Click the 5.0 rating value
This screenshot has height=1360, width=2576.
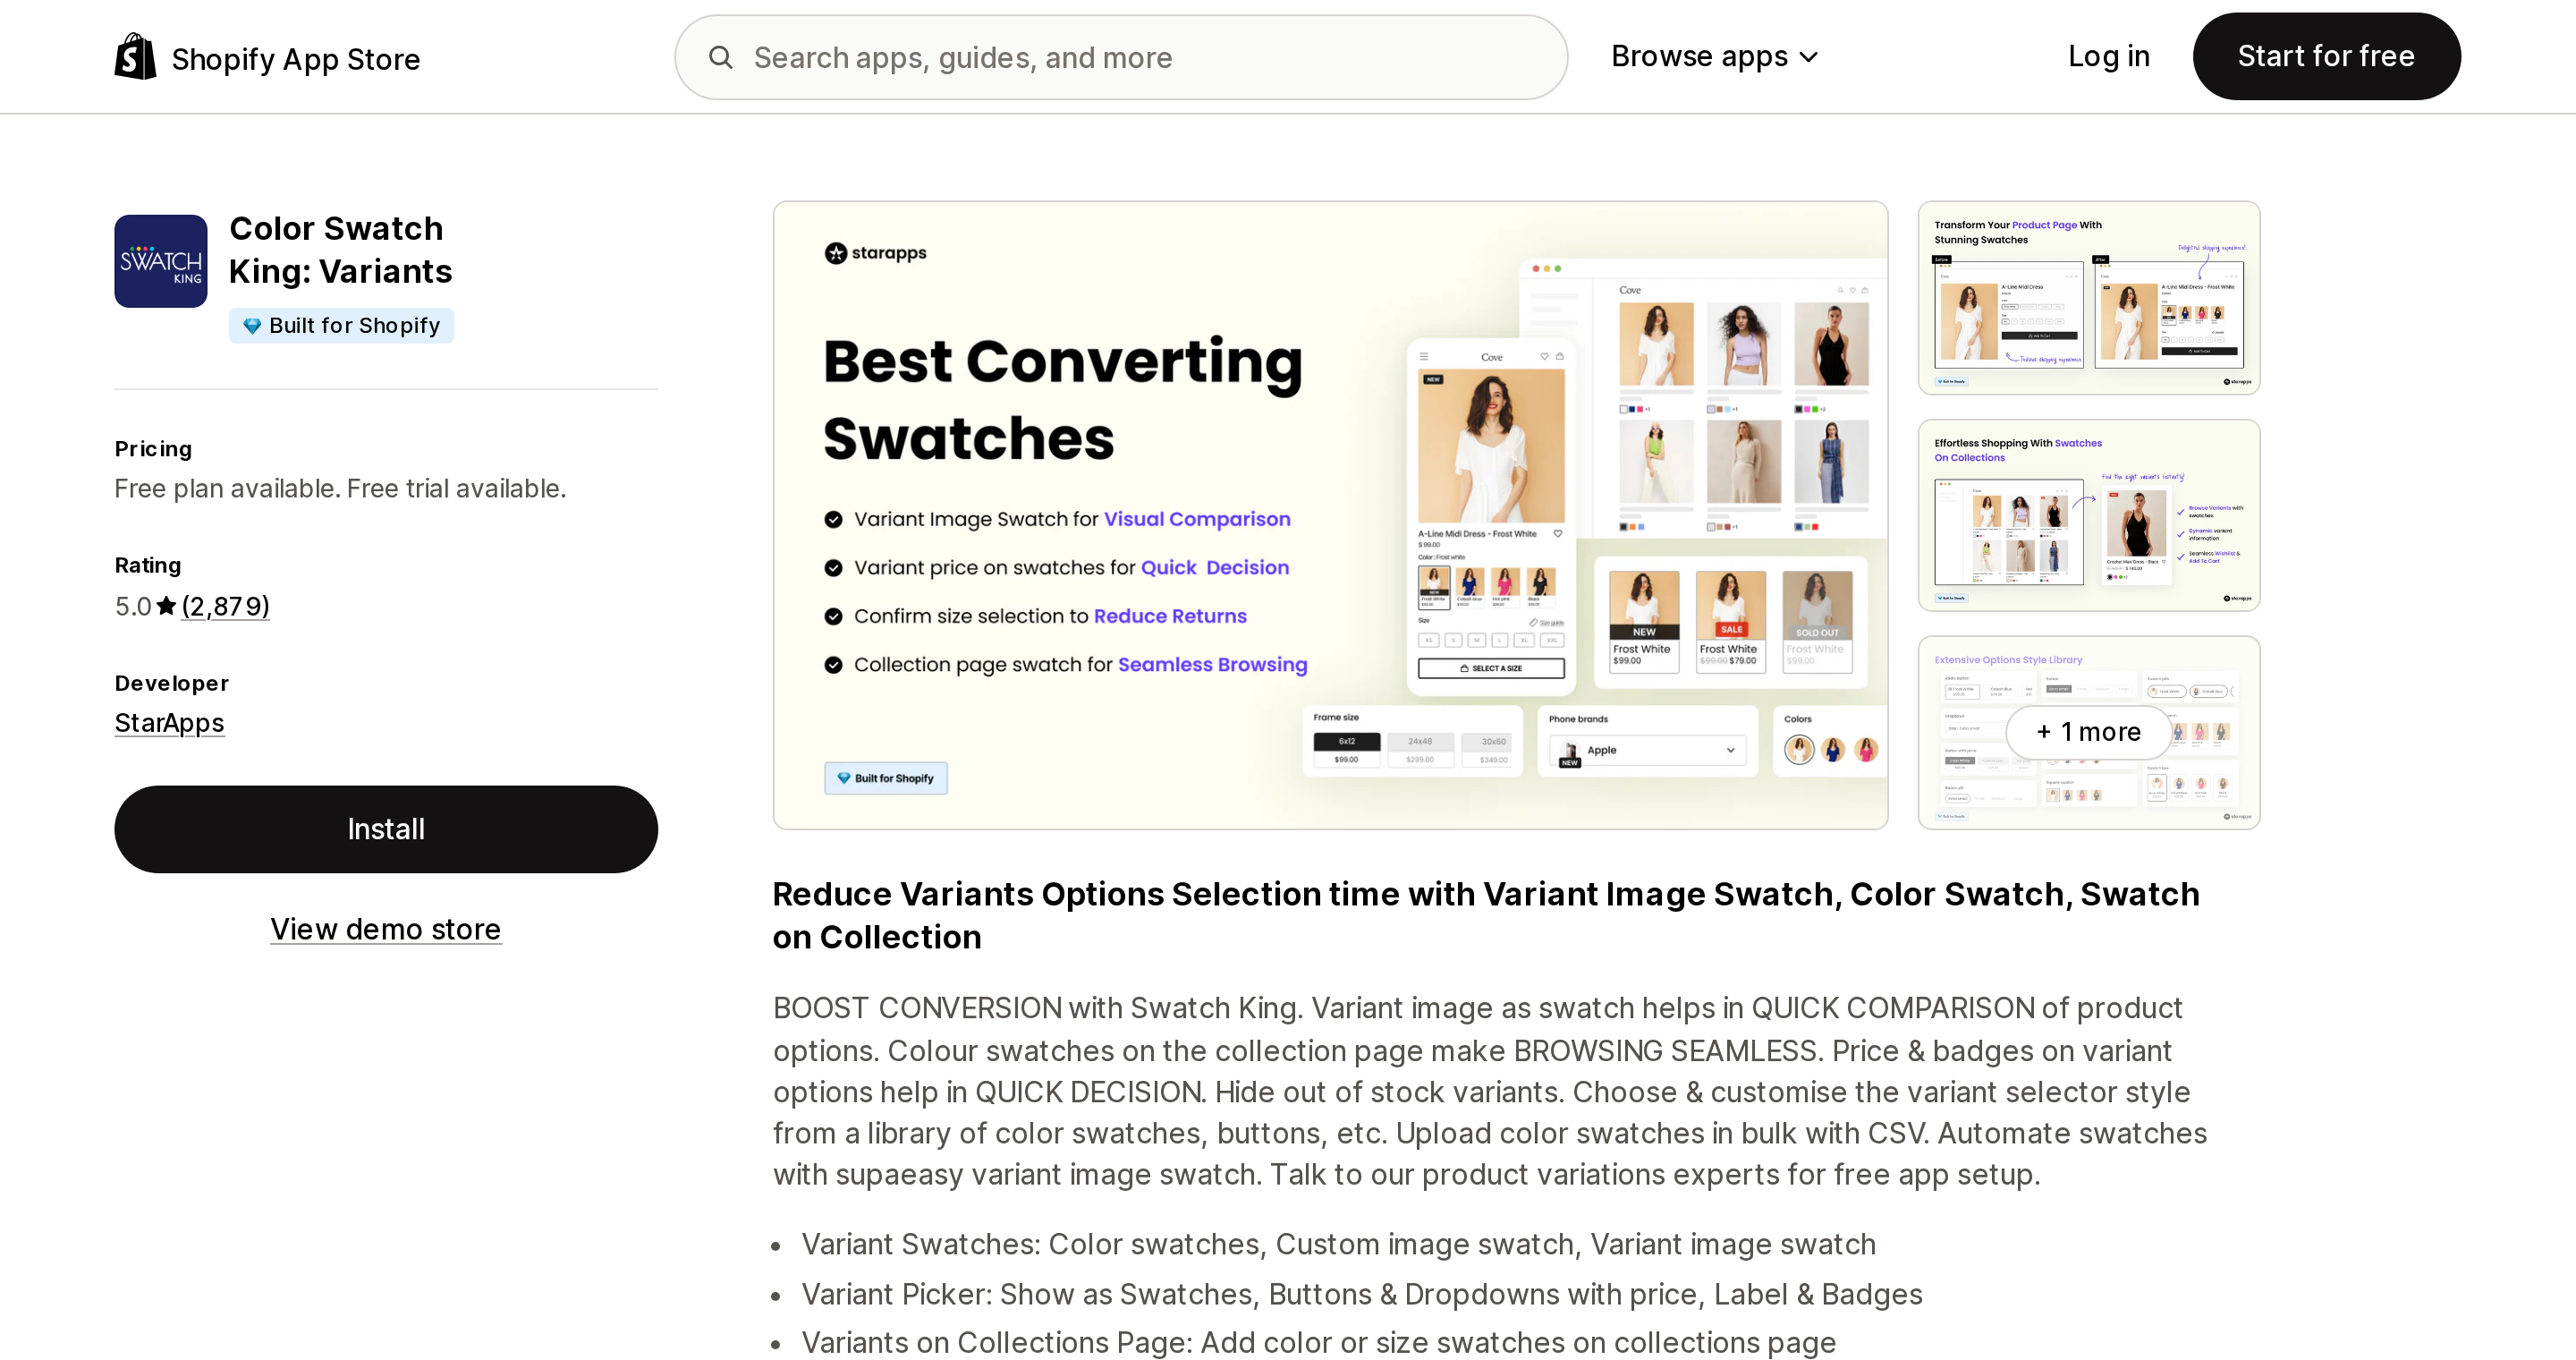[133, 606]
